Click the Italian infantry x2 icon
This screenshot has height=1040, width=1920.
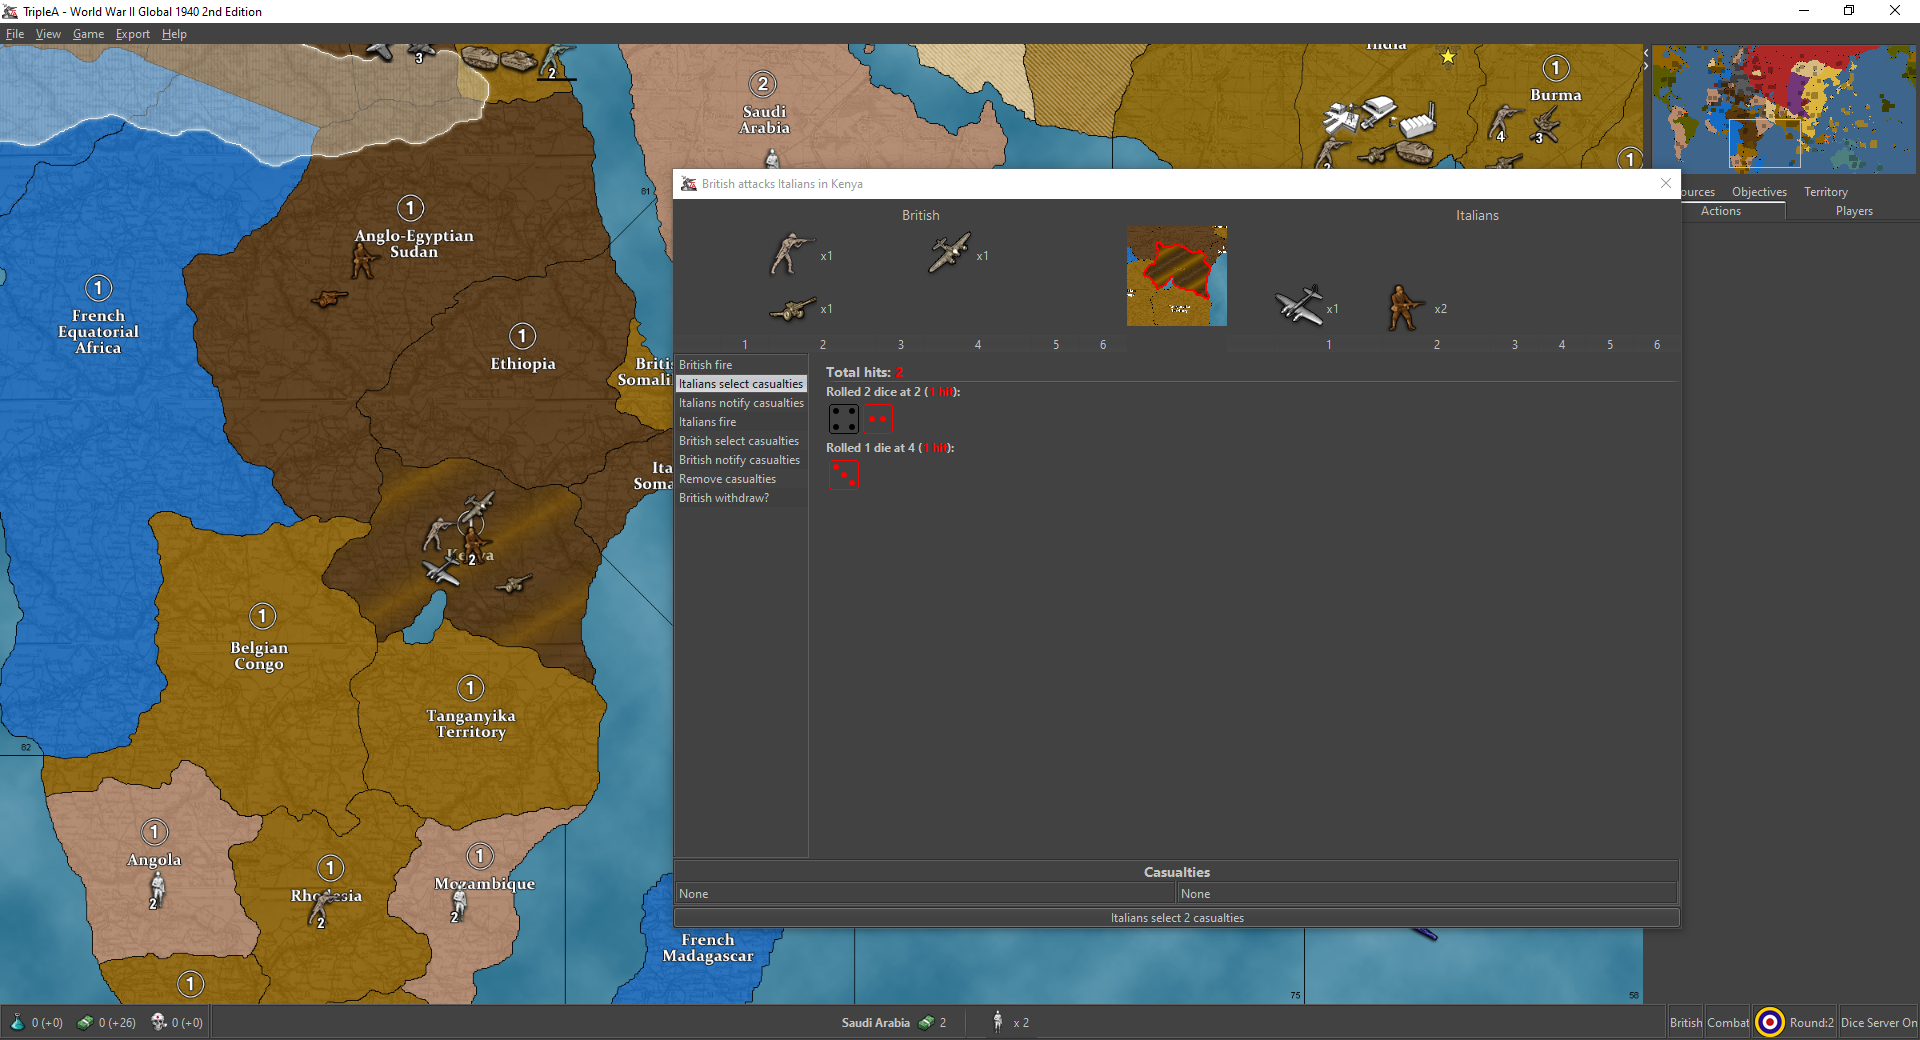(x=1404, y=307)
